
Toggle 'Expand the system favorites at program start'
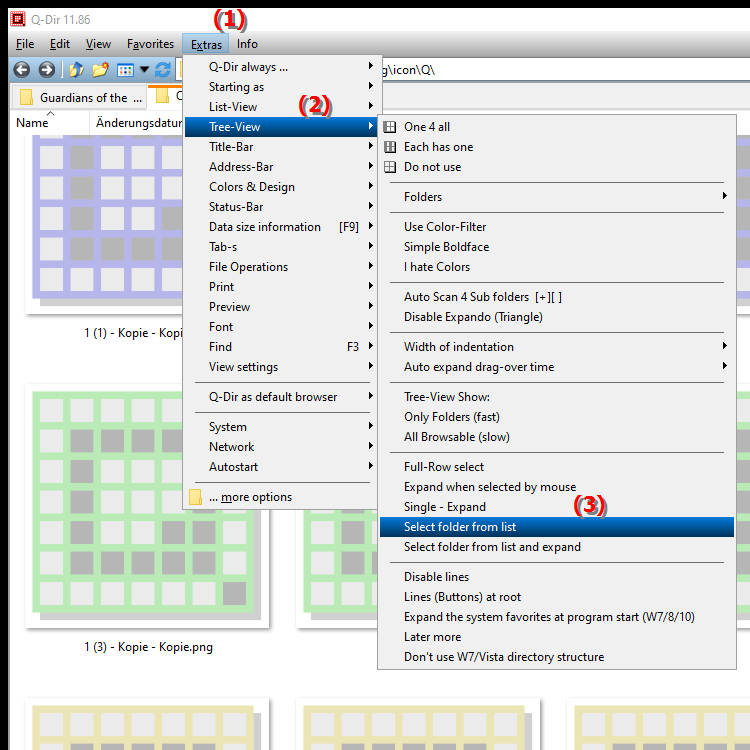(557, 617)
